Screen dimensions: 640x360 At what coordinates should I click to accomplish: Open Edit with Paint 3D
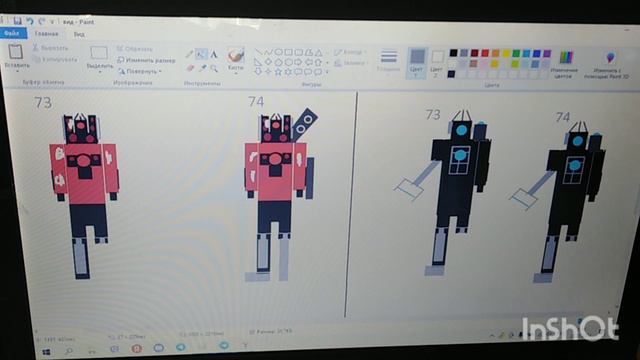click(x=607, y=65)
